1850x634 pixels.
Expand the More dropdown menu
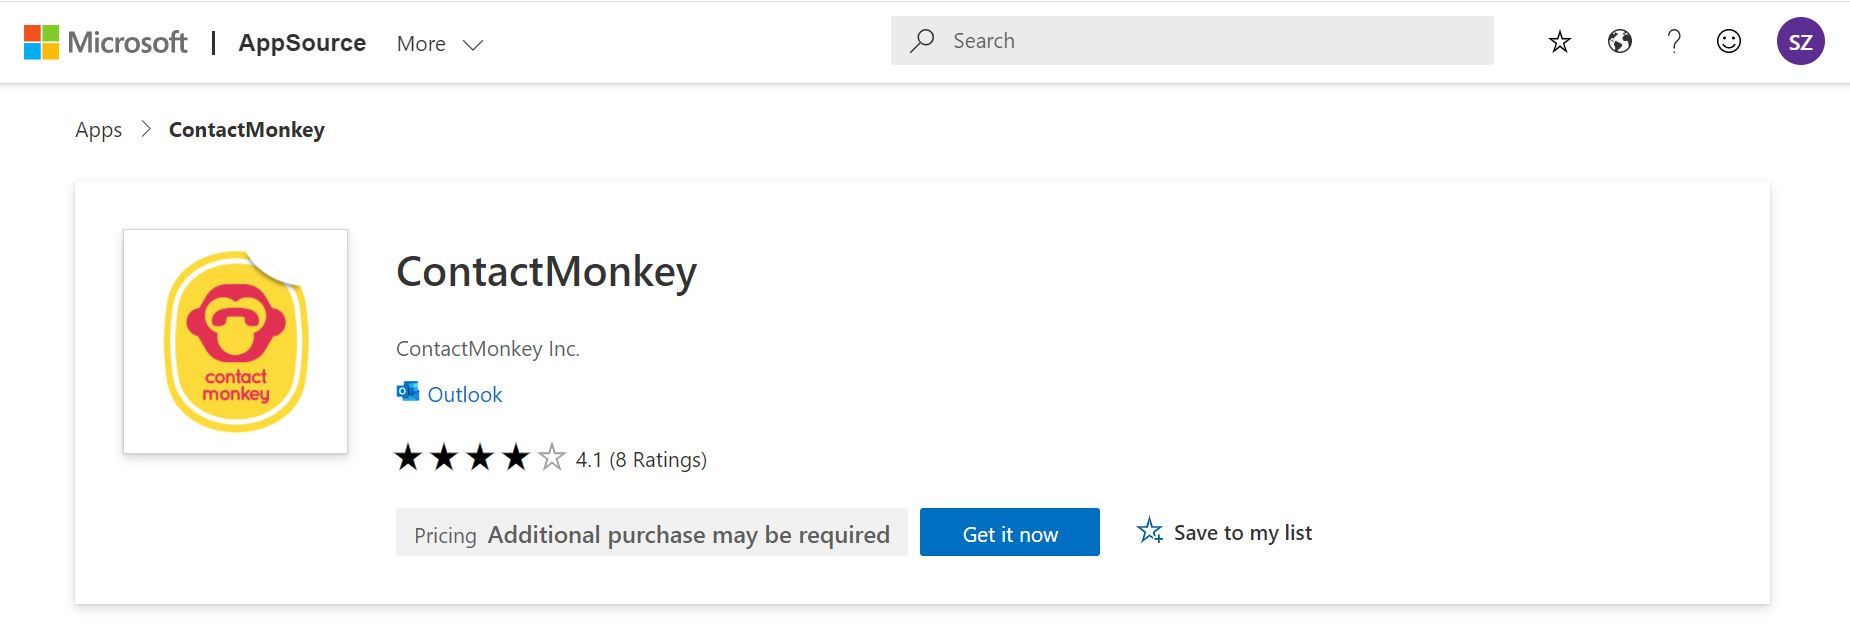tap(440, 44)
